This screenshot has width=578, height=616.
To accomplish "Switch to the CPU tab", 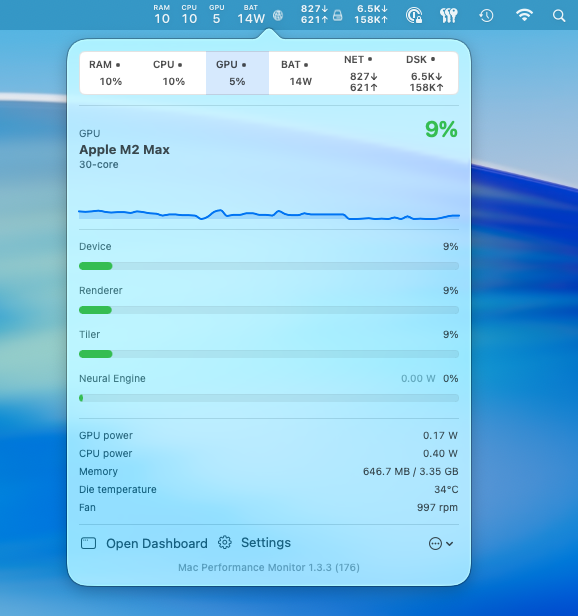I will point(174,73).
